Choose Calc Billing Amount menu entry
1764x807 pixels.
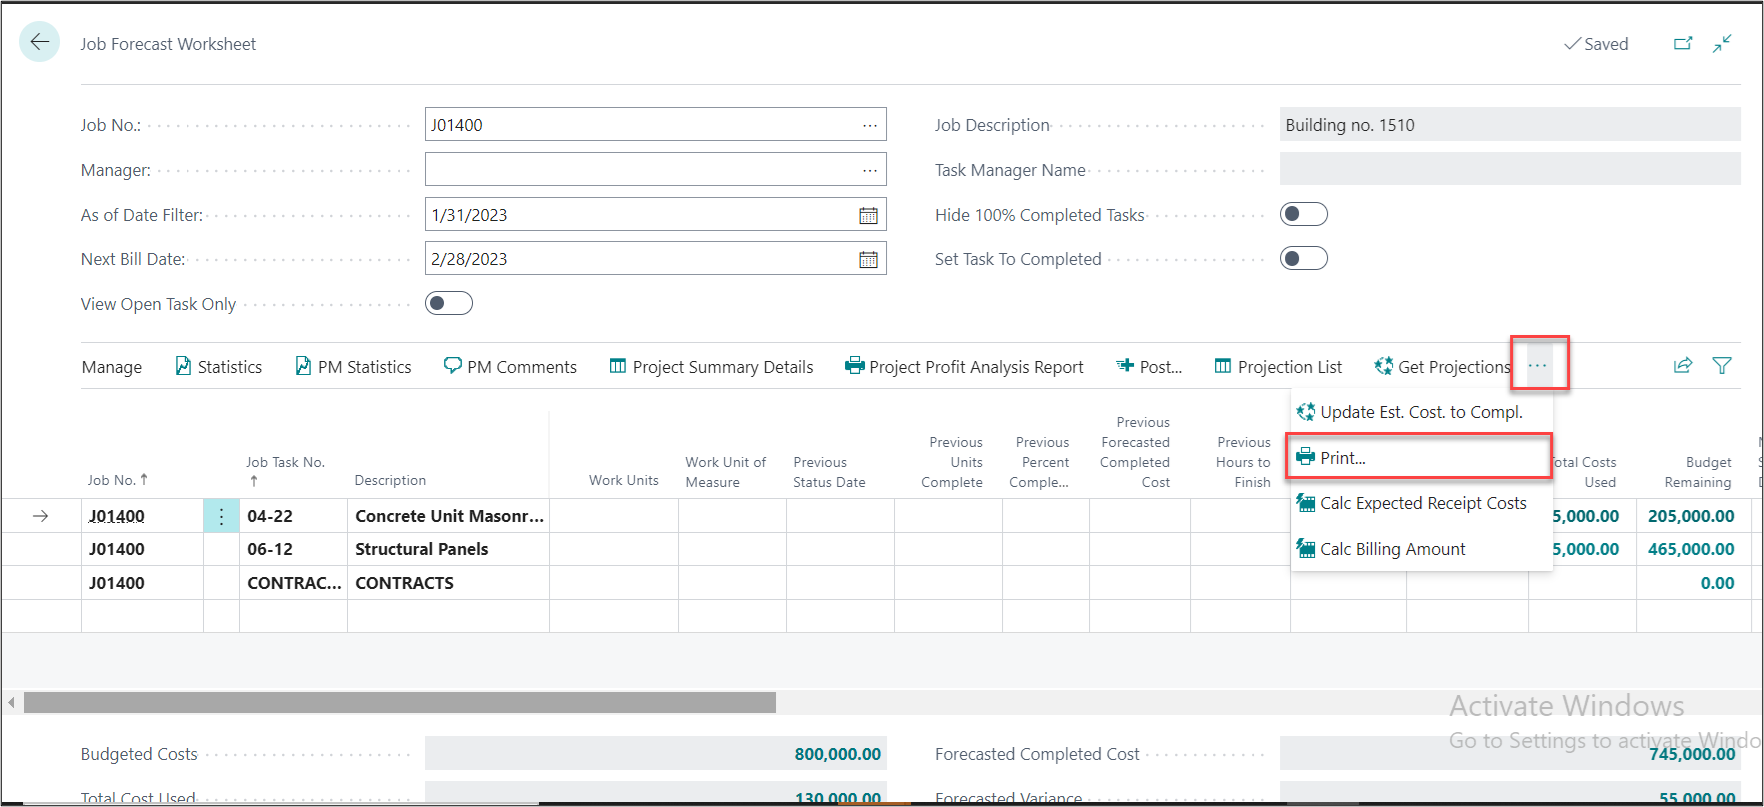pos(1392,549)
